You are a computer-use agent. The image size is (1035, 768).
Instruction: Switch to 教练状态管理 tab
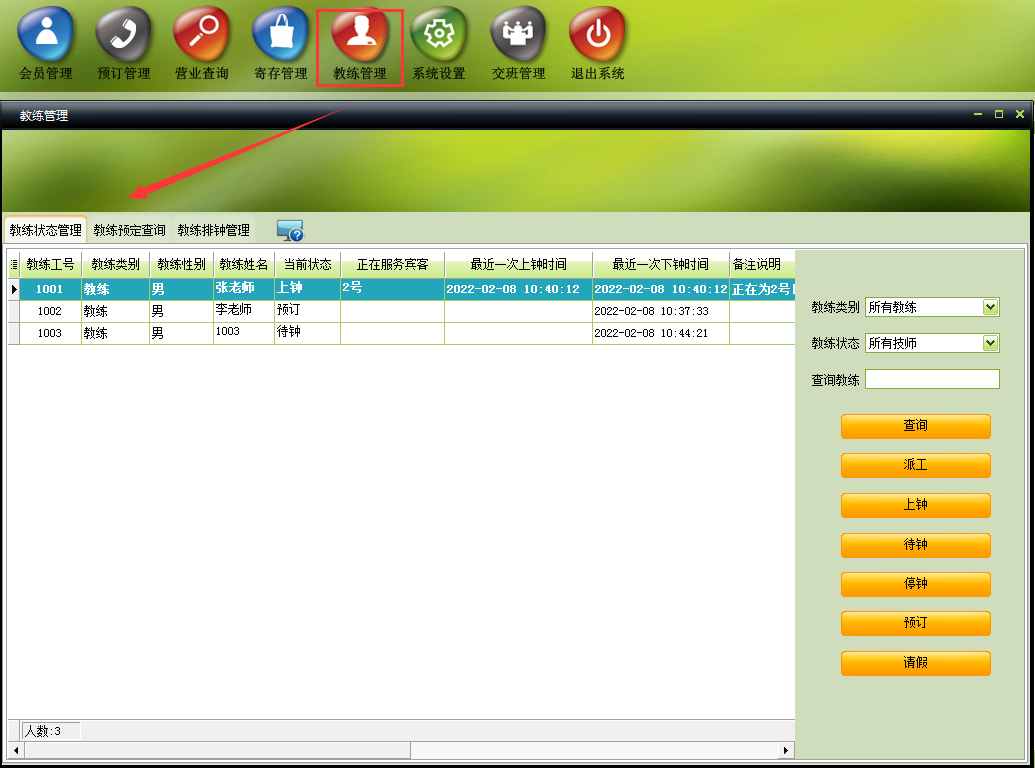point(46,230)
